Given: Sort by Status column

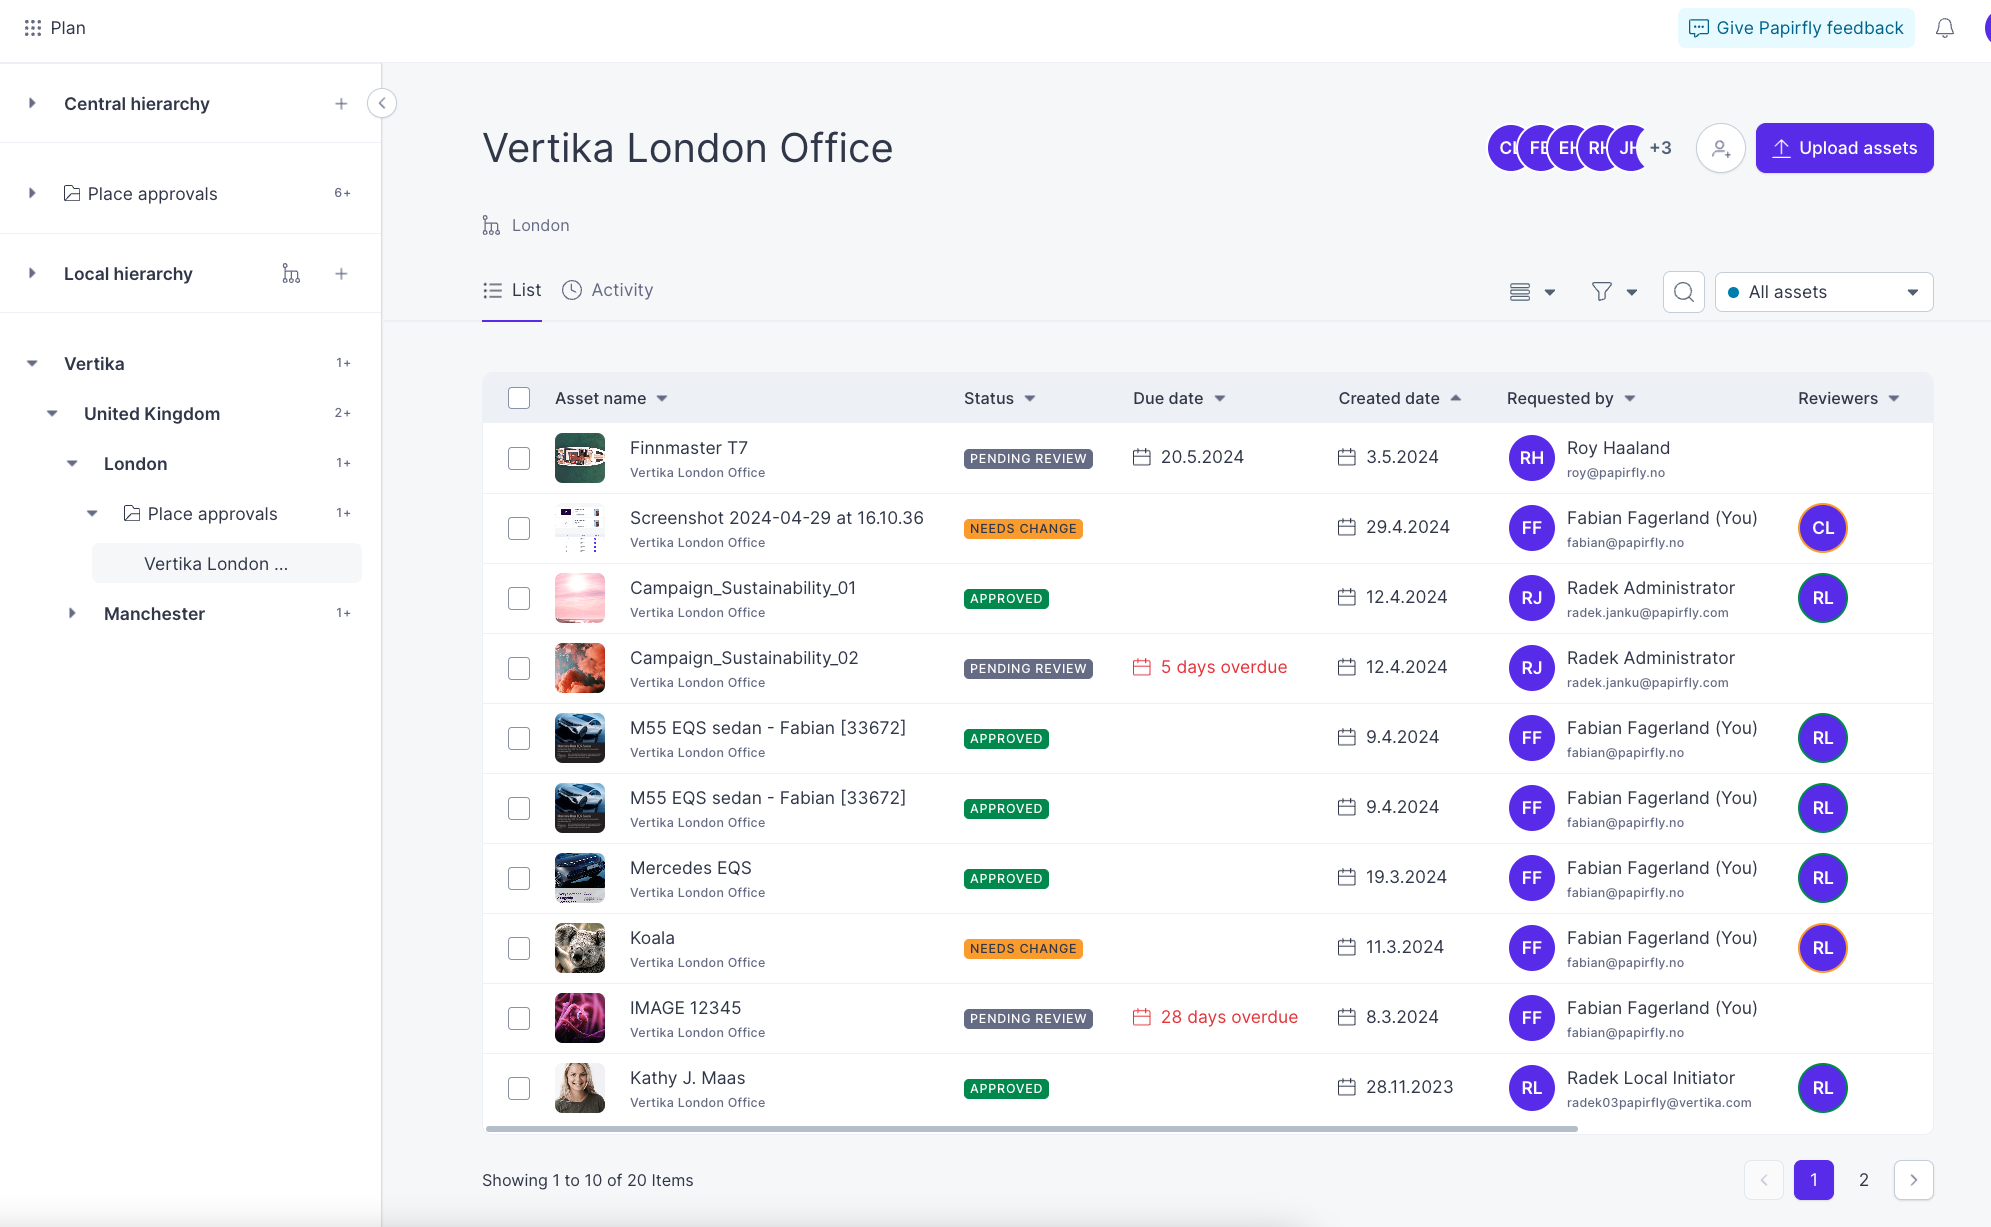Looking at the screenshot, I should coord(999,398).
